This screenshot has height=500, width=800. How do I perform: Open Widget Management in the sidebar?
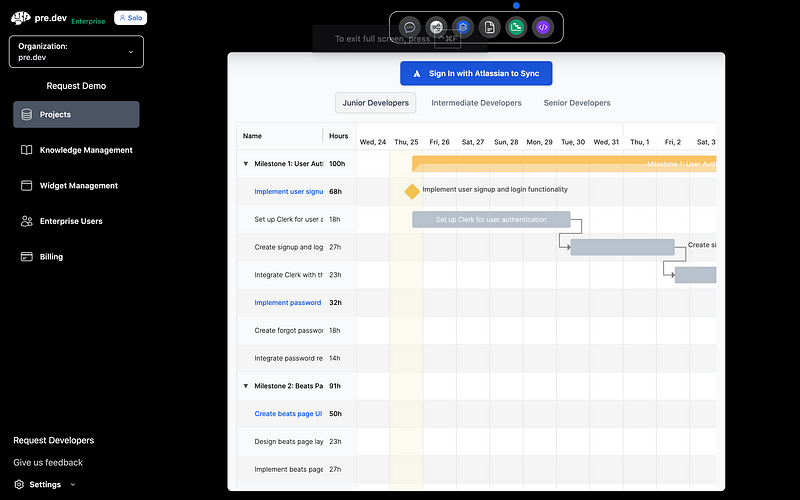coord(77,186)
